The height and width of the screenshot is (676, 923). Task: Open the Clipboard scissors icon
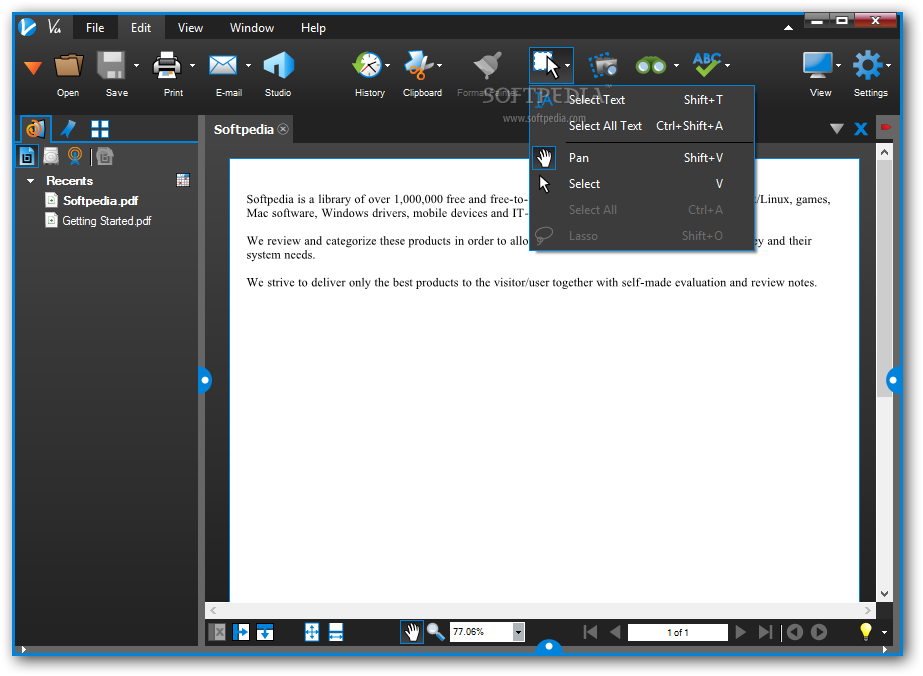click(419, 65)
